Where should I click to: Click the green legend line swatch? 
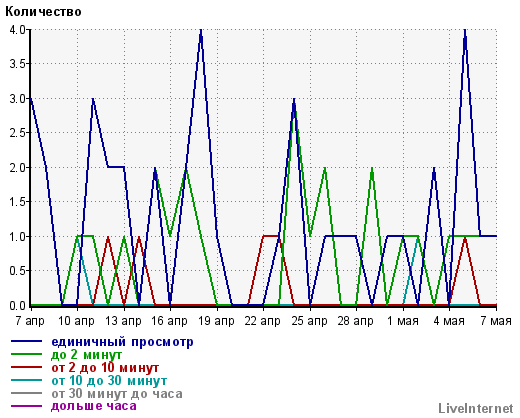click(27, 354)
